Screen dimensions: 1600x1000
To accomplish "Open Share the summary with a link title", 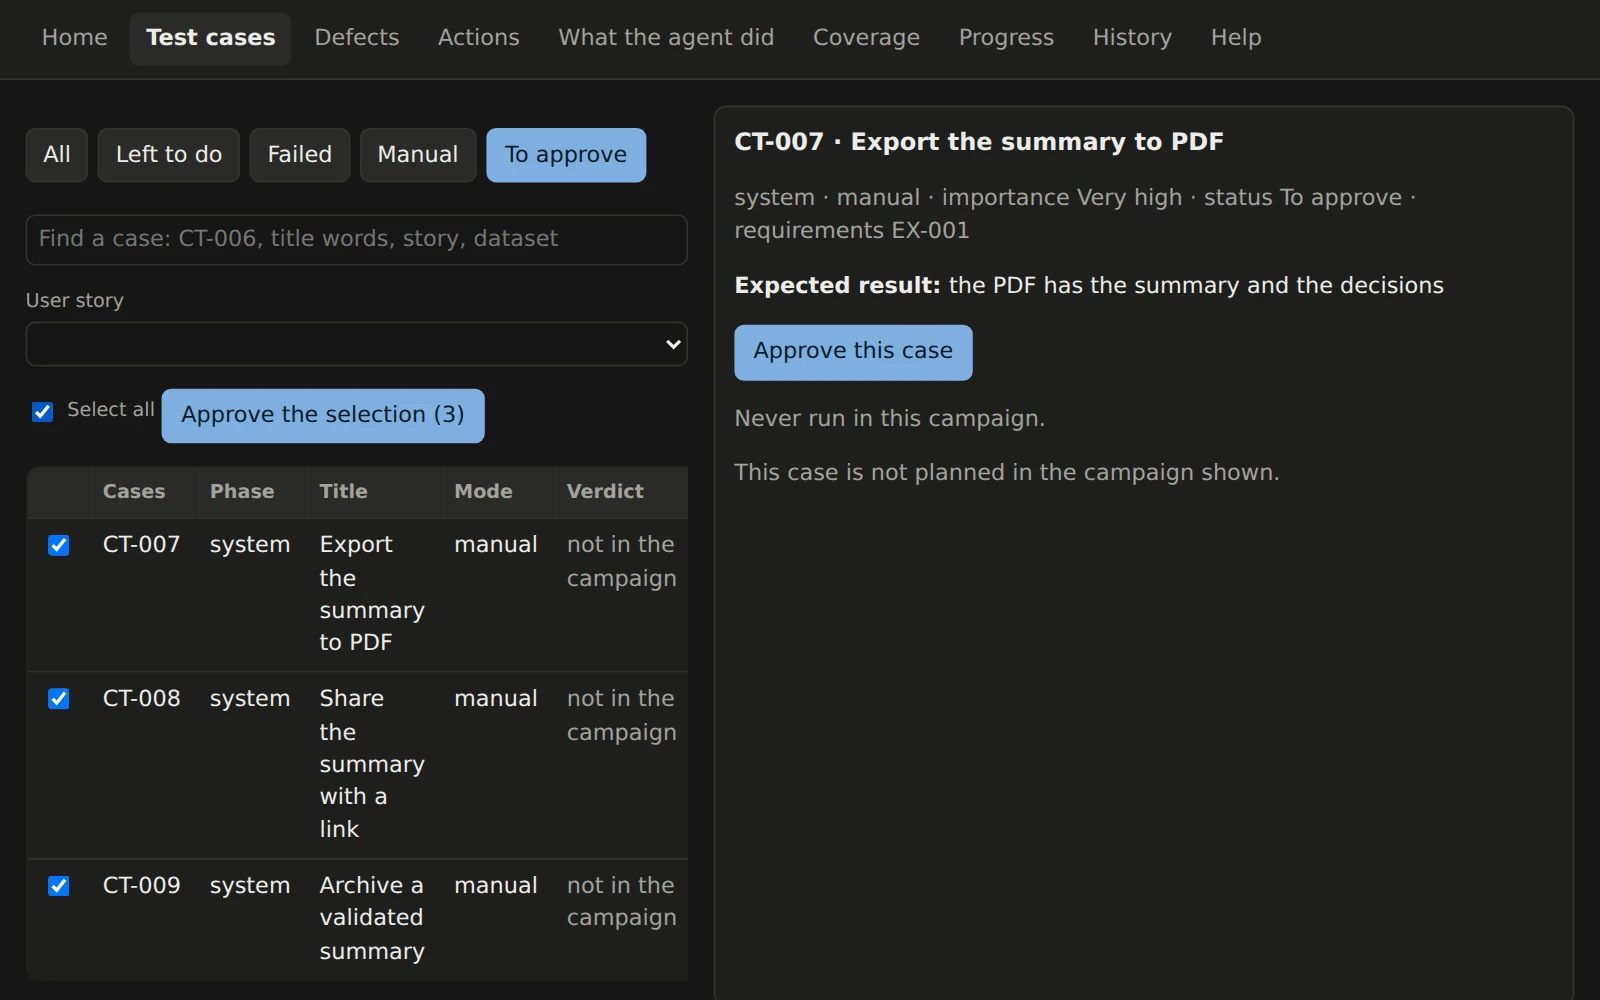I will [372, 764].
